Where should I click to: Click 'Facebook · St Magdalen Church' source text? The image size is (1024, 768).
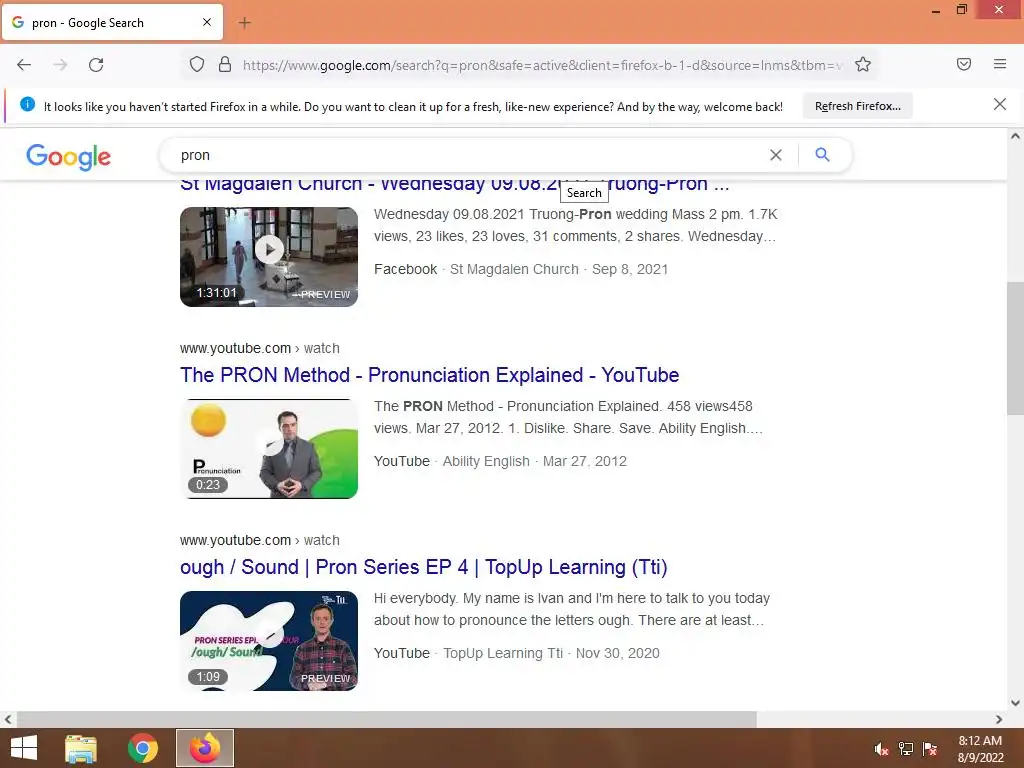click(x=476, y=269)
